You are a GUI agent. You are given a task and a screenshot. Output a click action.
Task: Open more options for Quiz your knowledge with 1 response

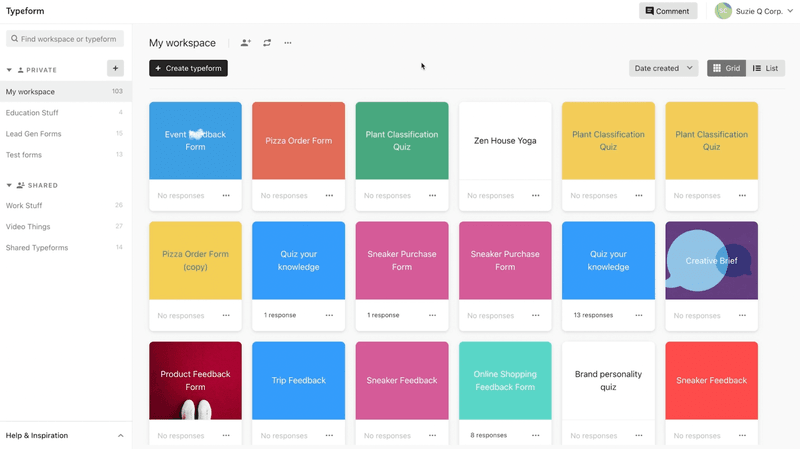[329, 315]
